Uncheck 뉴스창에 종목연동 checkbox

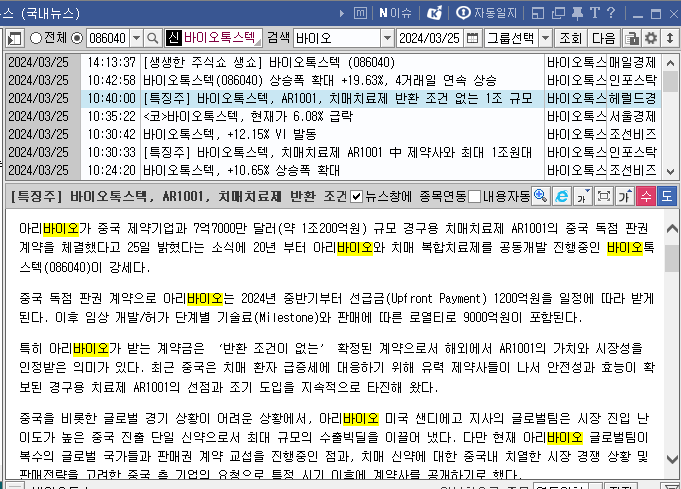pos(356,197)
